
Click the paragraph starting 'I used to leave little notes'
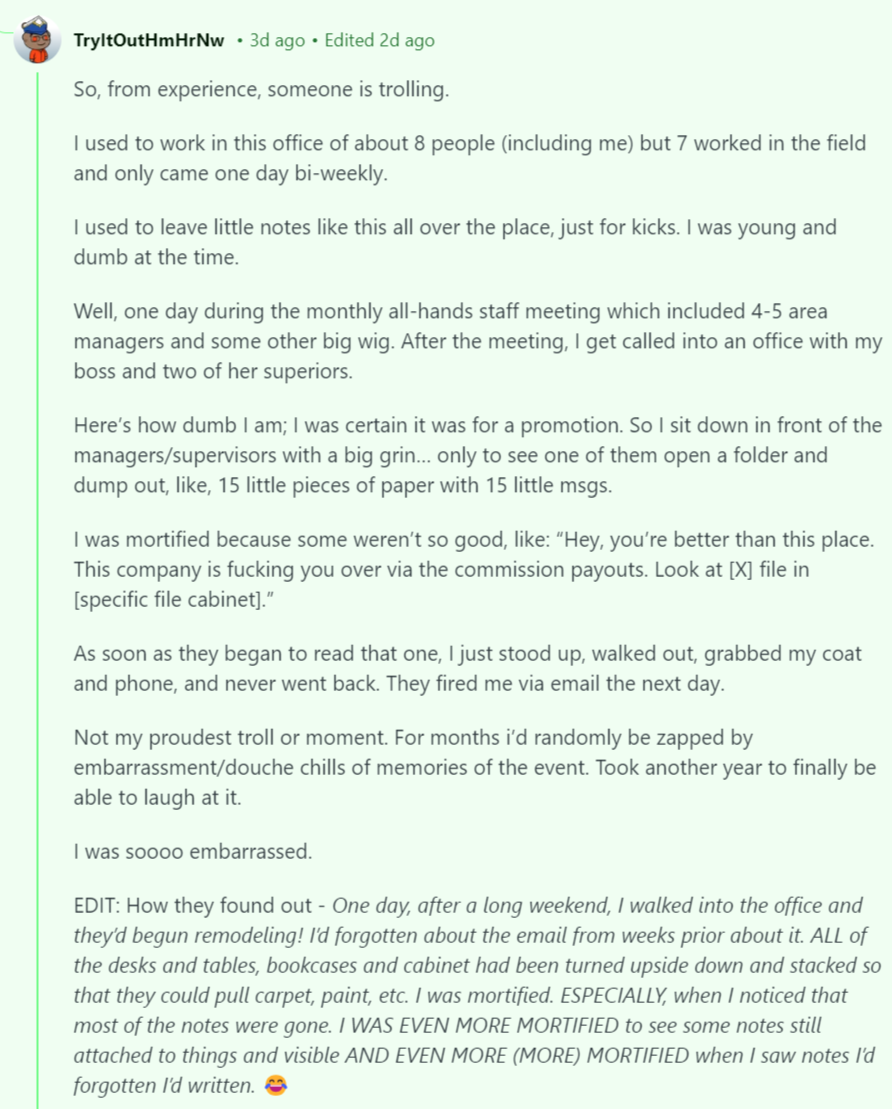click(x=455, y=242)
